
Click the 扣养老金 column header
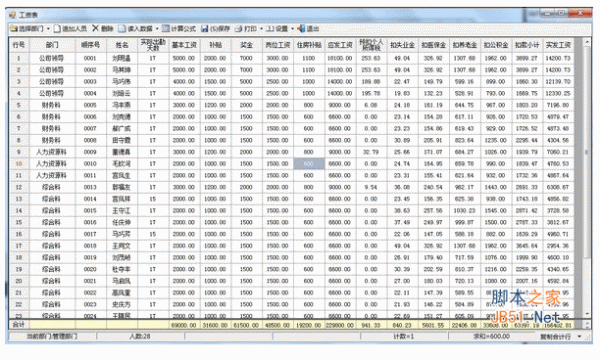[x=465, y=45]
